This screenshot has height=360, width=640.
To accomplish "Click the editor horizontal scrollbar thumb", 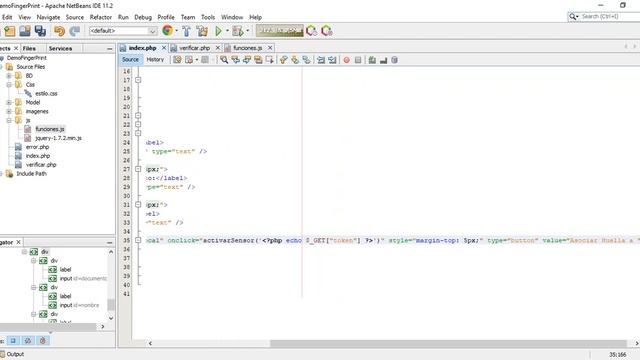I will point(448,343).
